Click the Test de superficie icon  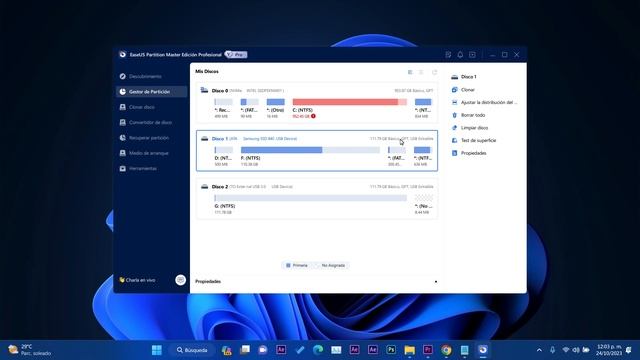(x=454, y=140)
